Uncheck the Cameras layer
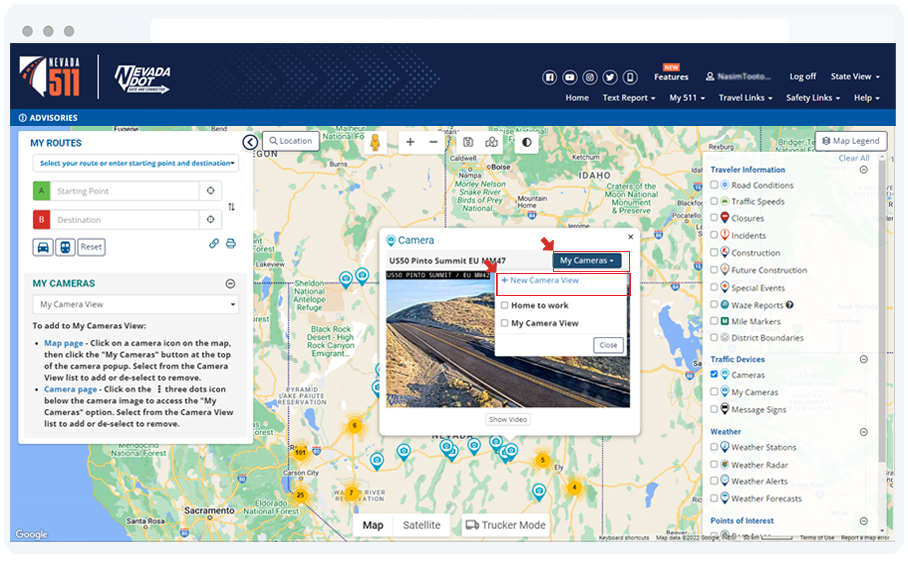 click(x=714, y=374)
